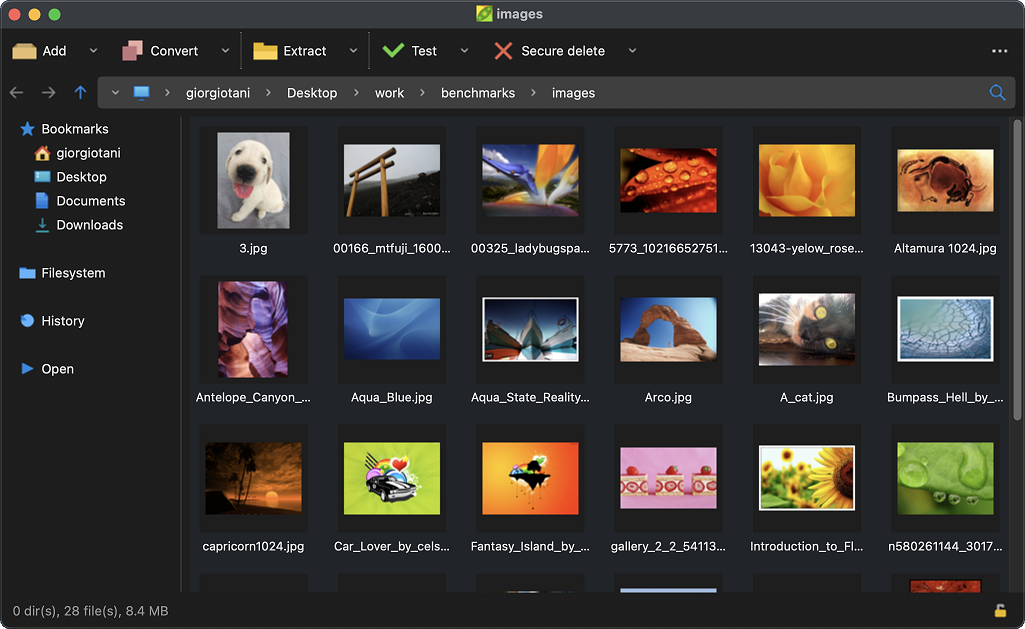Image resolution: width=1025 pixels, height=629 pixels.
Task: Navigate to "work" in the breadcrumb path
Action: [389, 92]
